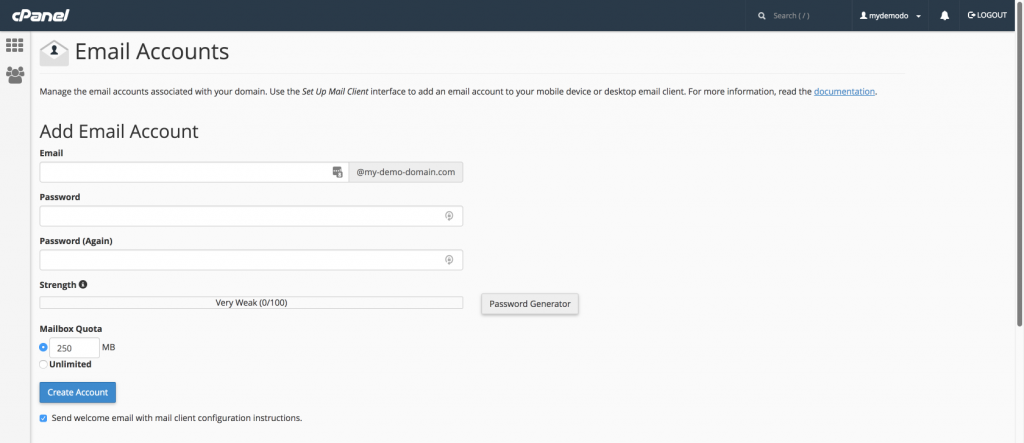Click the autofill icon in Email field
Screen dimensions: 1024x443
pos(338,172)
